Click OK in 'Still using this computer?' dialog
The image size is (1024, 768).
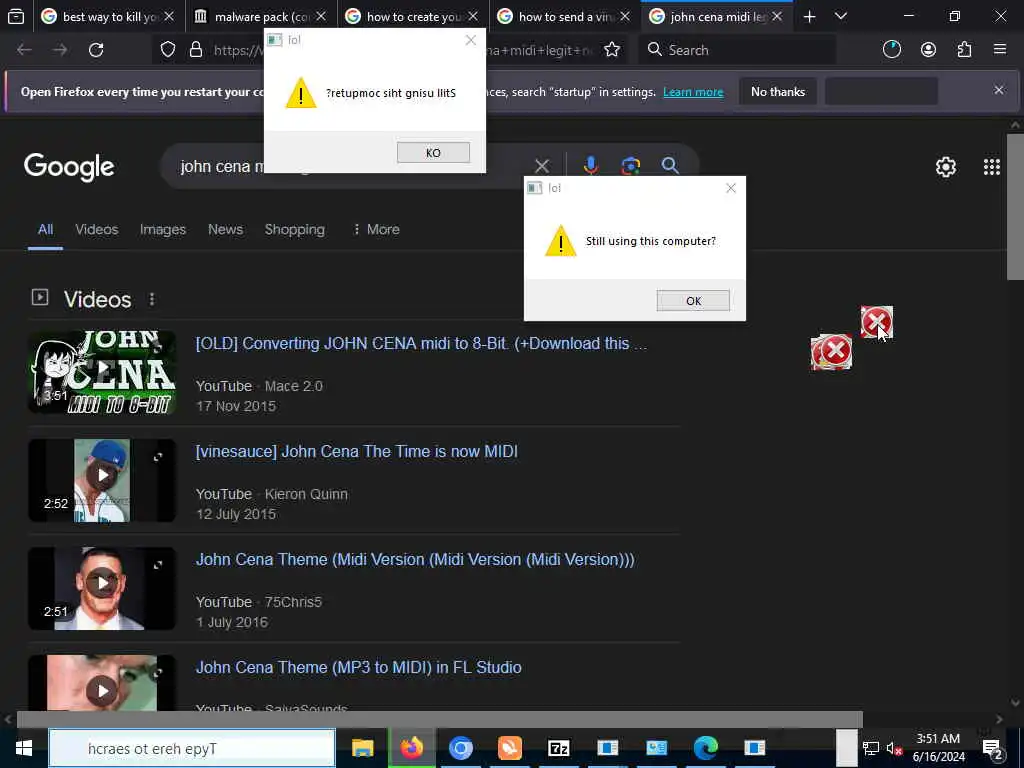click(x=693, y=300)
